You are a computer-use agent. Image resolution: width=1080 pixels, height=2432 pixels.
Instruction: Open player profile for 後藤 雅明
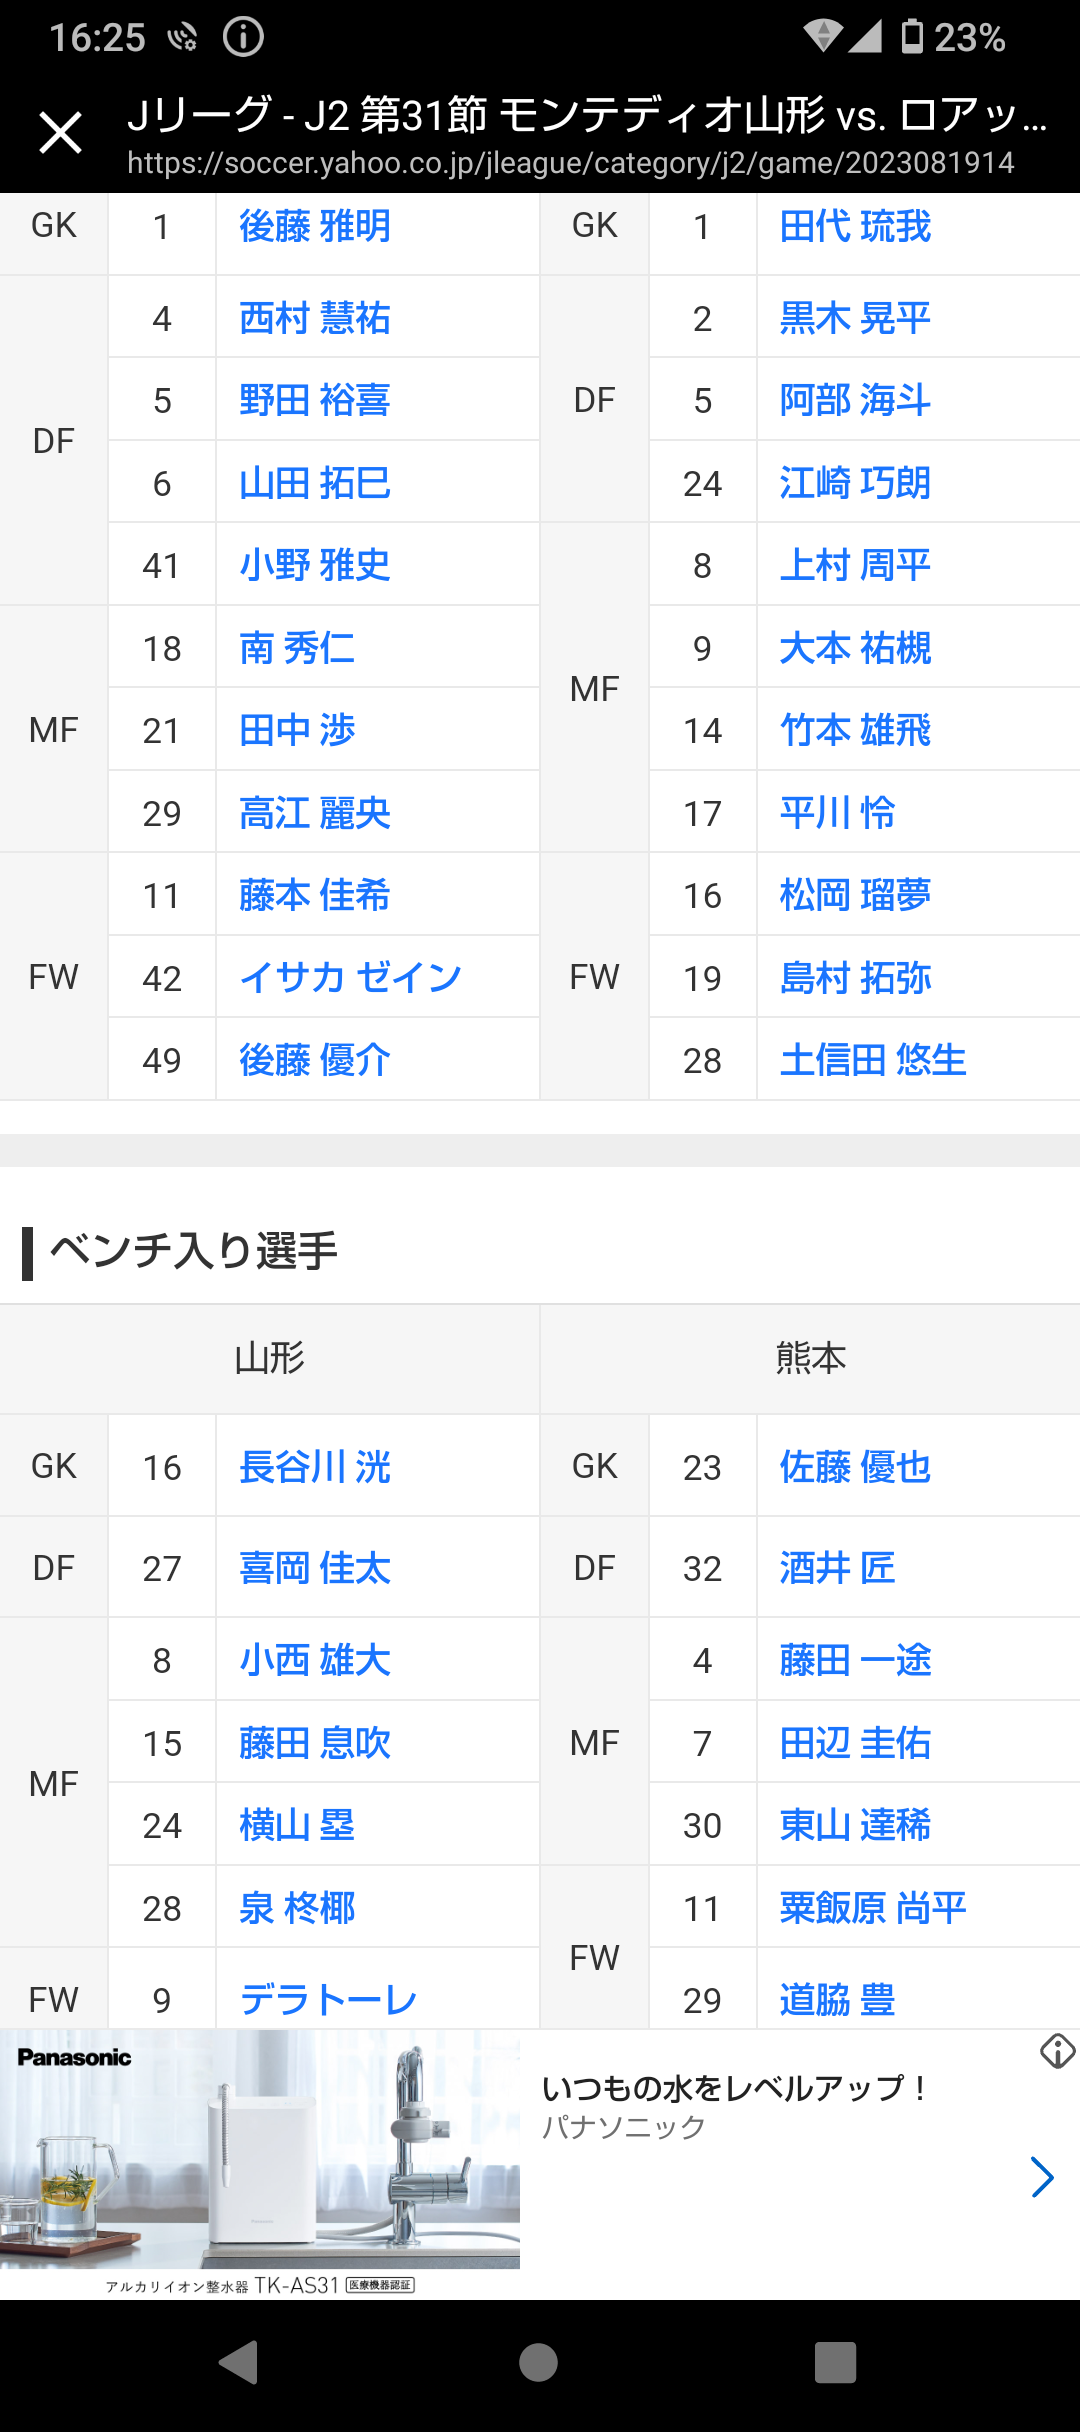315,227
